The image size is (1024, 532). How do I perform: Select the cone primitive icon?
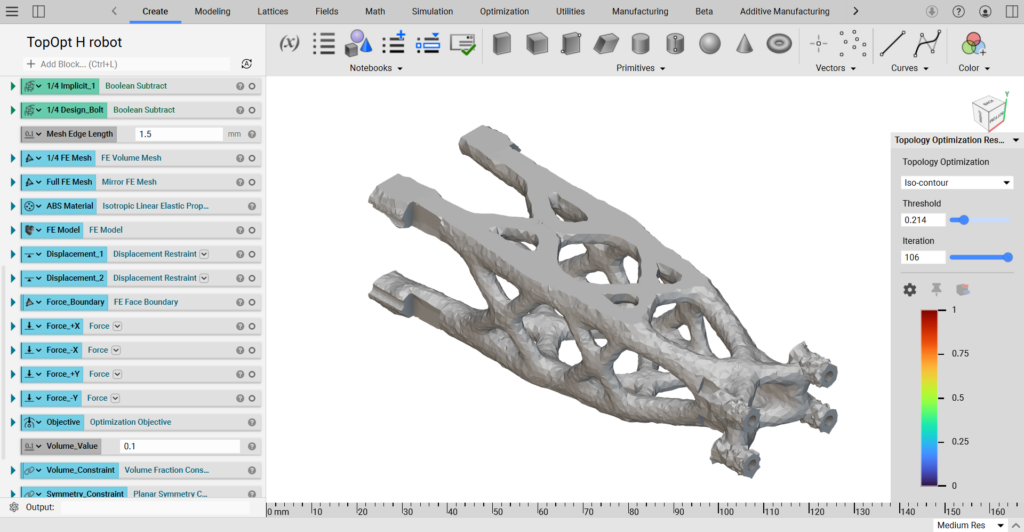[744, 44]
